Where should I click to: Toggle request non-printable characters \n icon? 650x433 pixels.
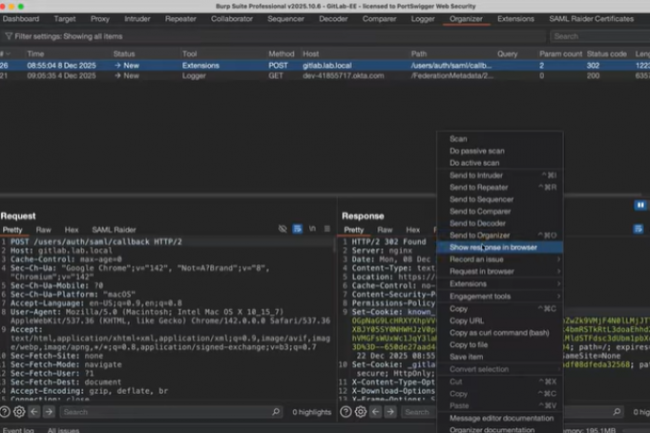312,229
